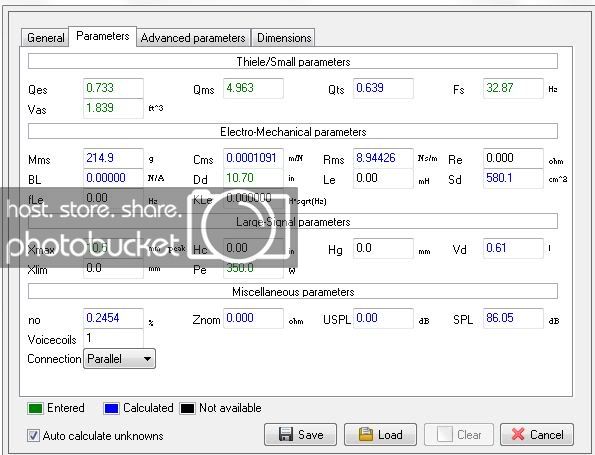Click the Re ohm input field
This screenshot has width=595, height=455.
pos(513,158)
